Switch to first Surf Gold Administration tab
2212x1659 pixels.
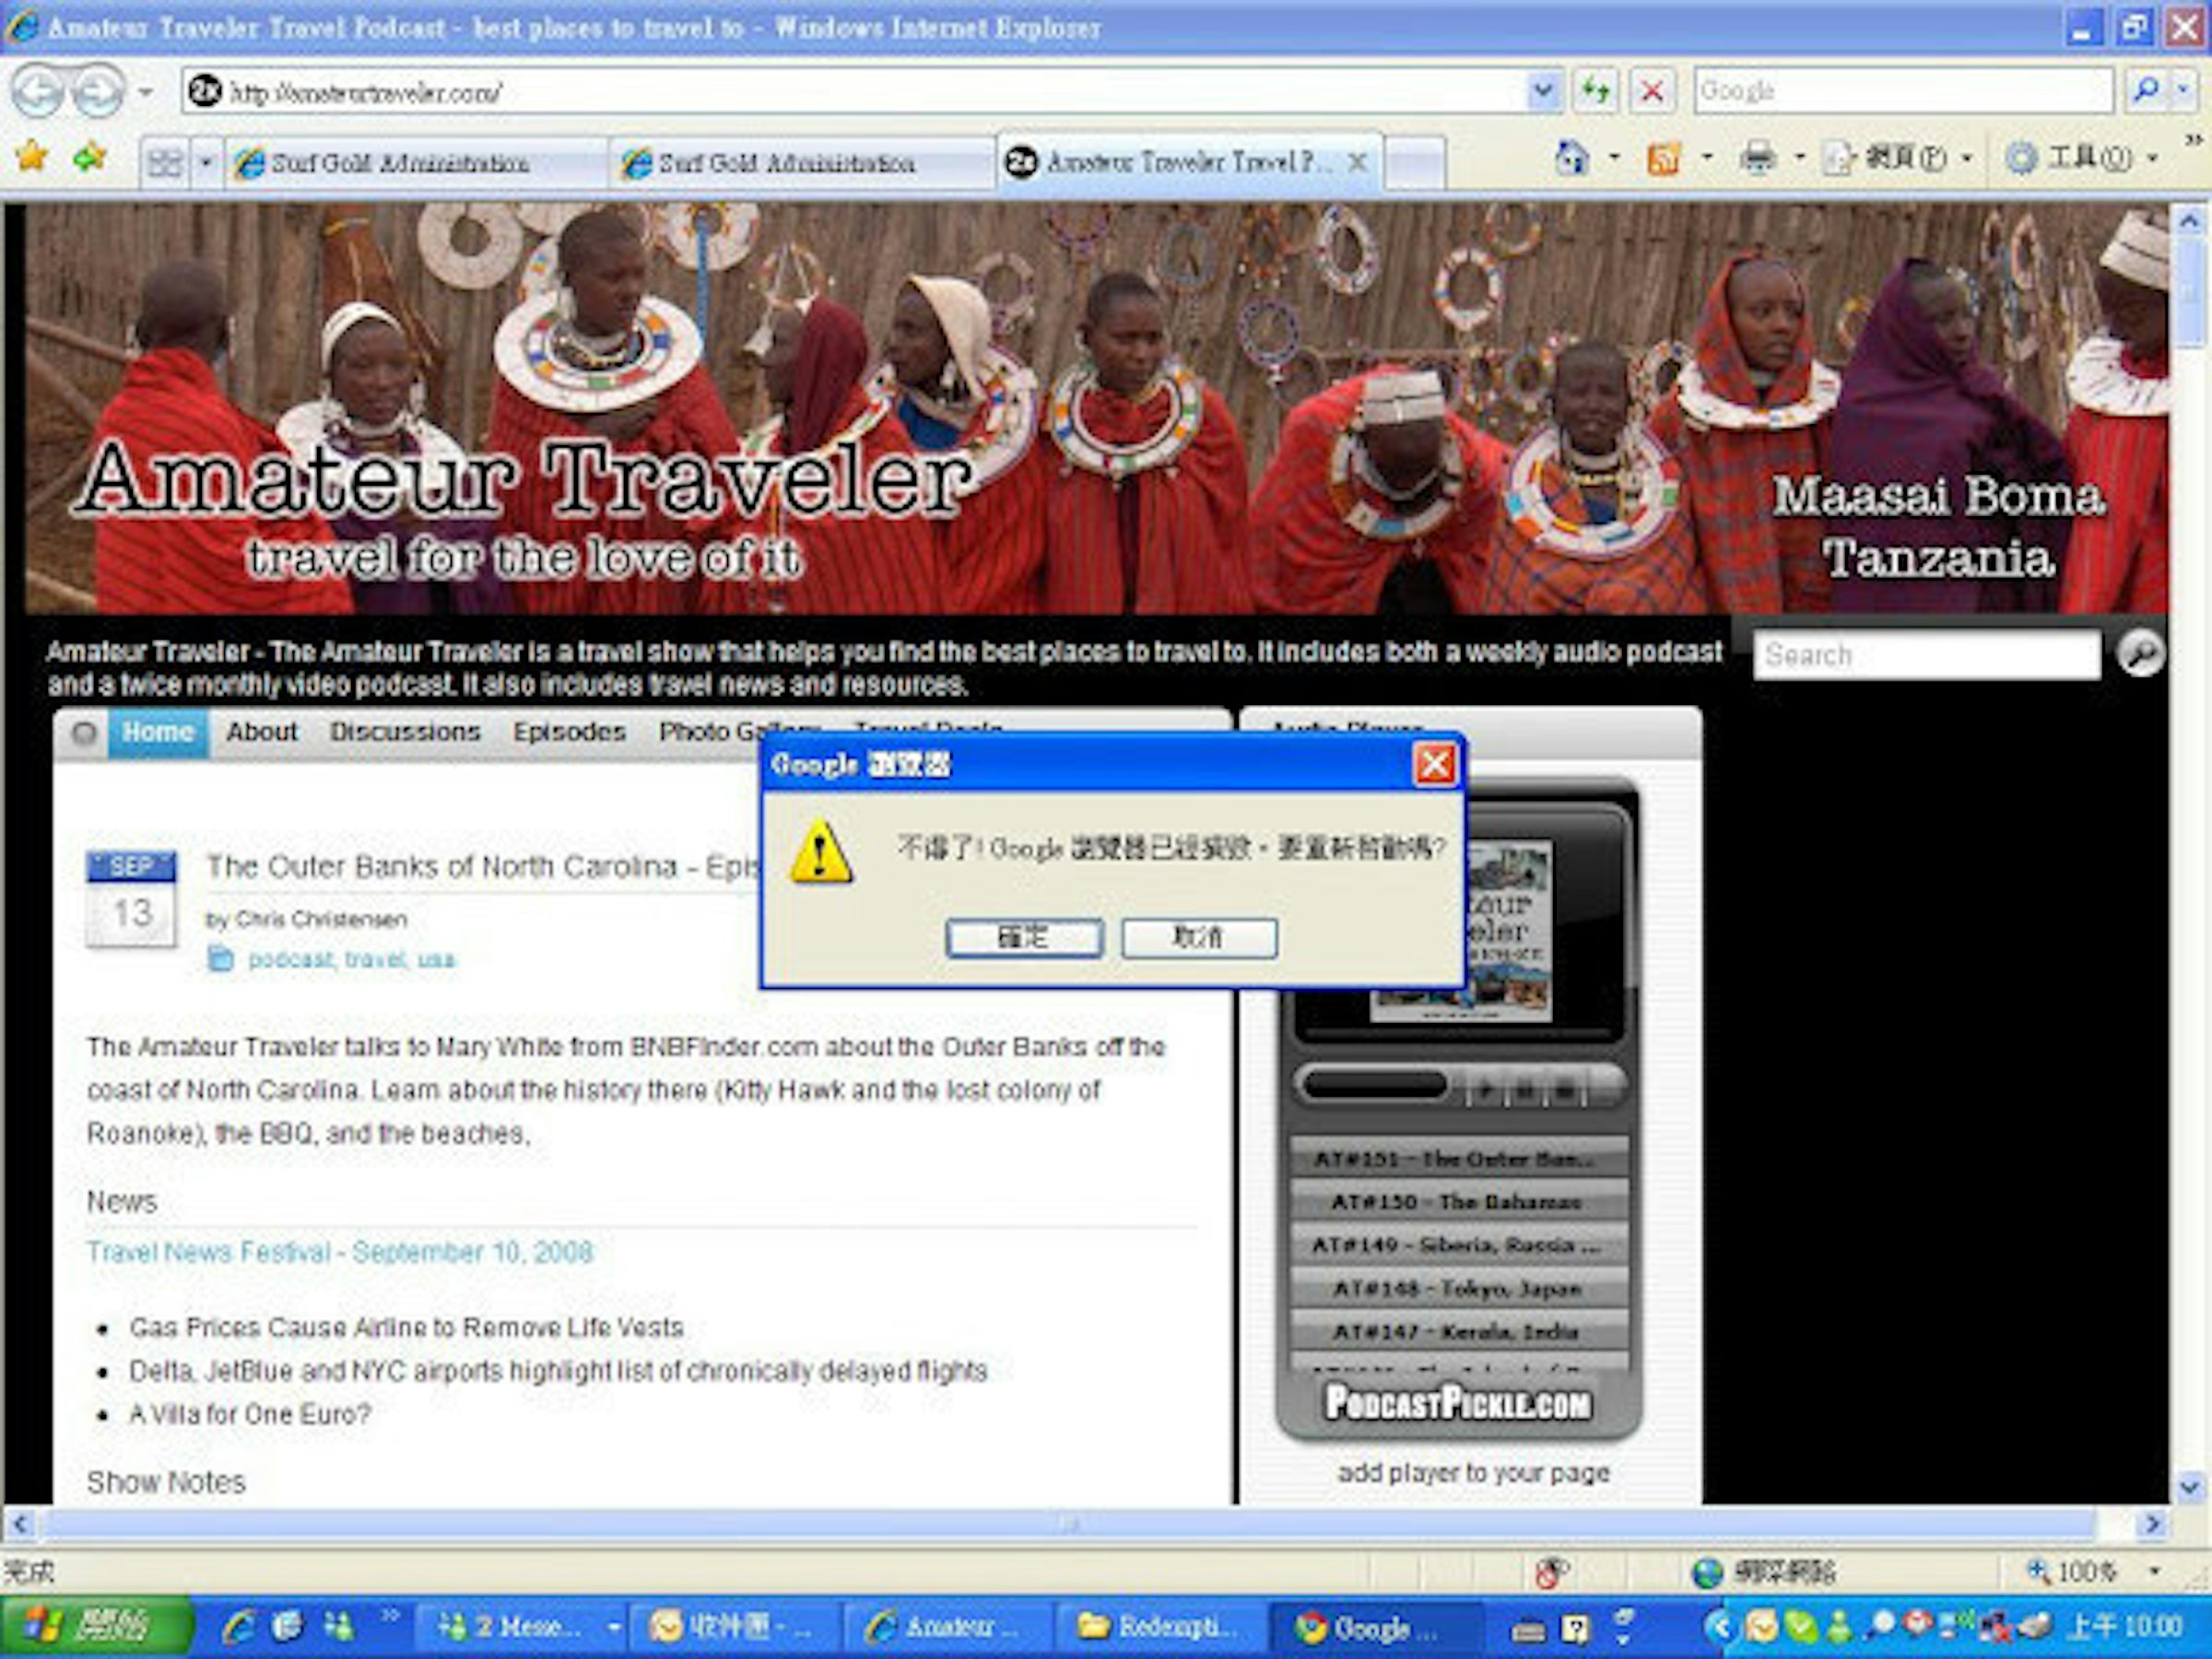(x=415, y=163)
